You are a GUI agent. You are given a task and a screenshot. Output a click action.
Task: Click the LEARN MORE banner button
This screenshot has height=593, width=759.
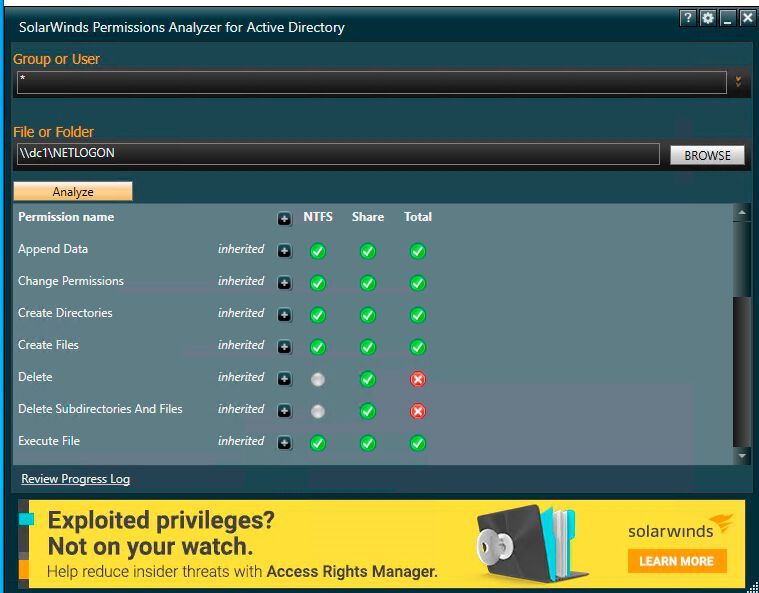pyautogui.click(x=677, y=561)
